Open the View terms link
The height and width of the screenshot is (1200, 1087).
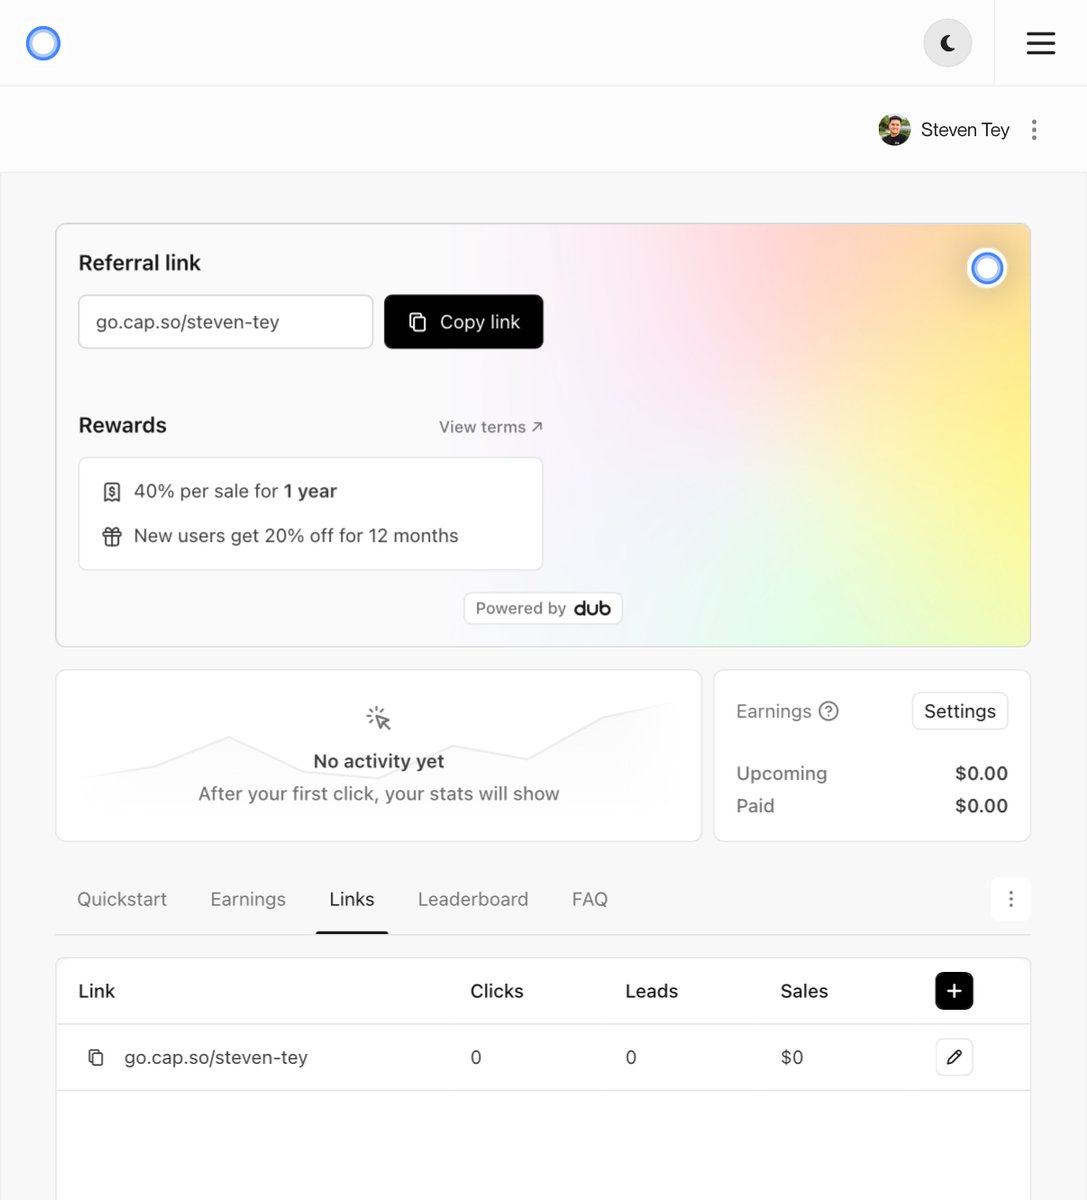[491, 427]
